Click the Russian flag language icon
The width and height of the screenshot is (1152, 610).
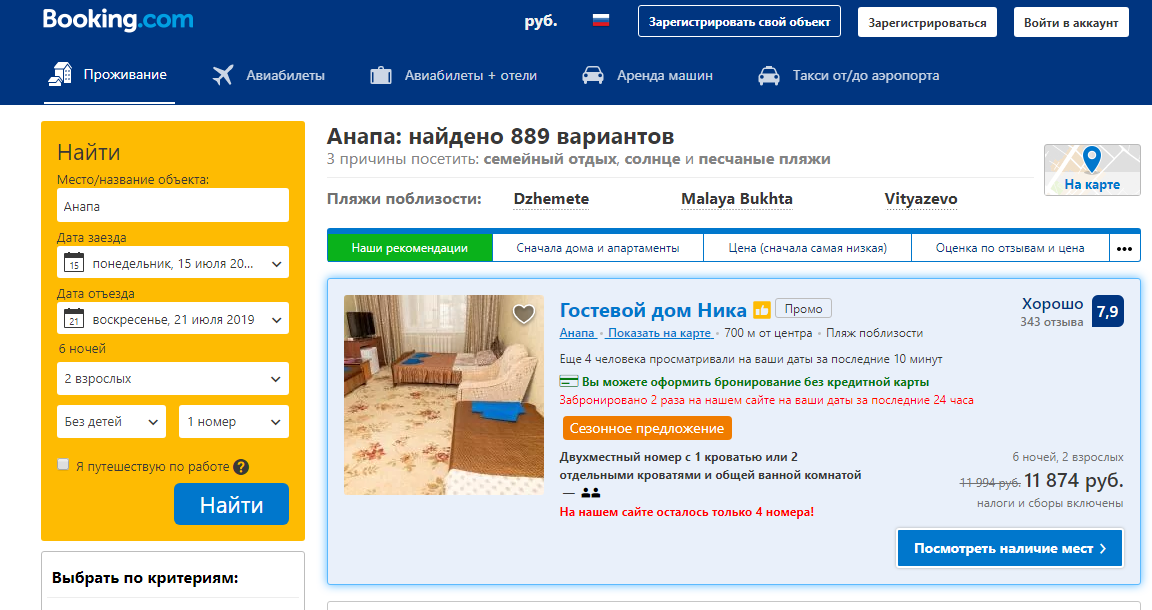pyautogui.click(x=601, y=21)
